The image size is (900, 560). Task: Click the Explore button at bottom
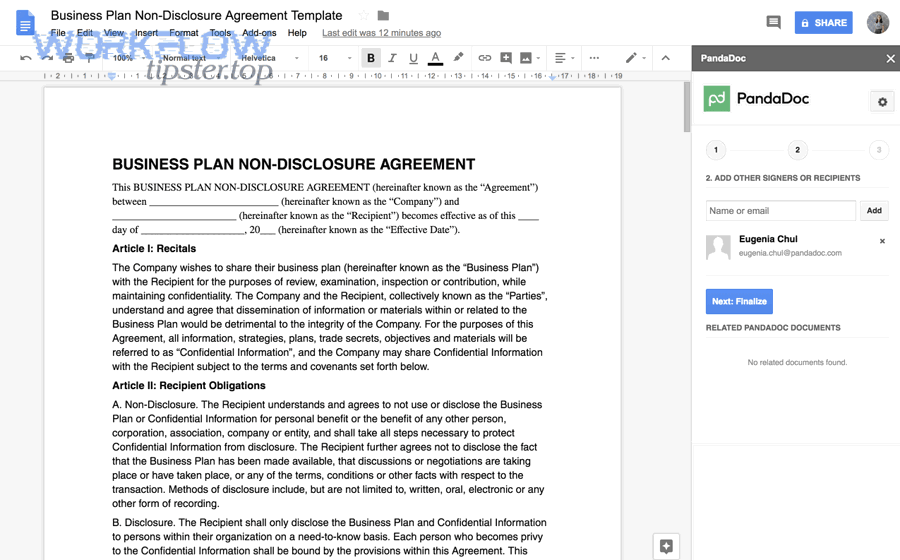pyautogui.click(x=666, y=546)
